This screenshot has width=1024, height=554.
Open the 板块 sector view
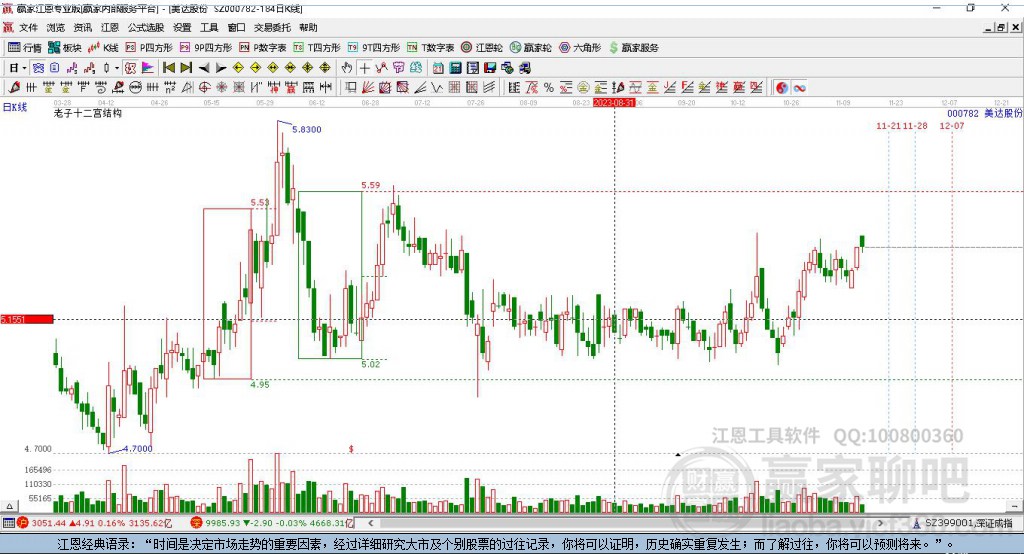point(65,48)
